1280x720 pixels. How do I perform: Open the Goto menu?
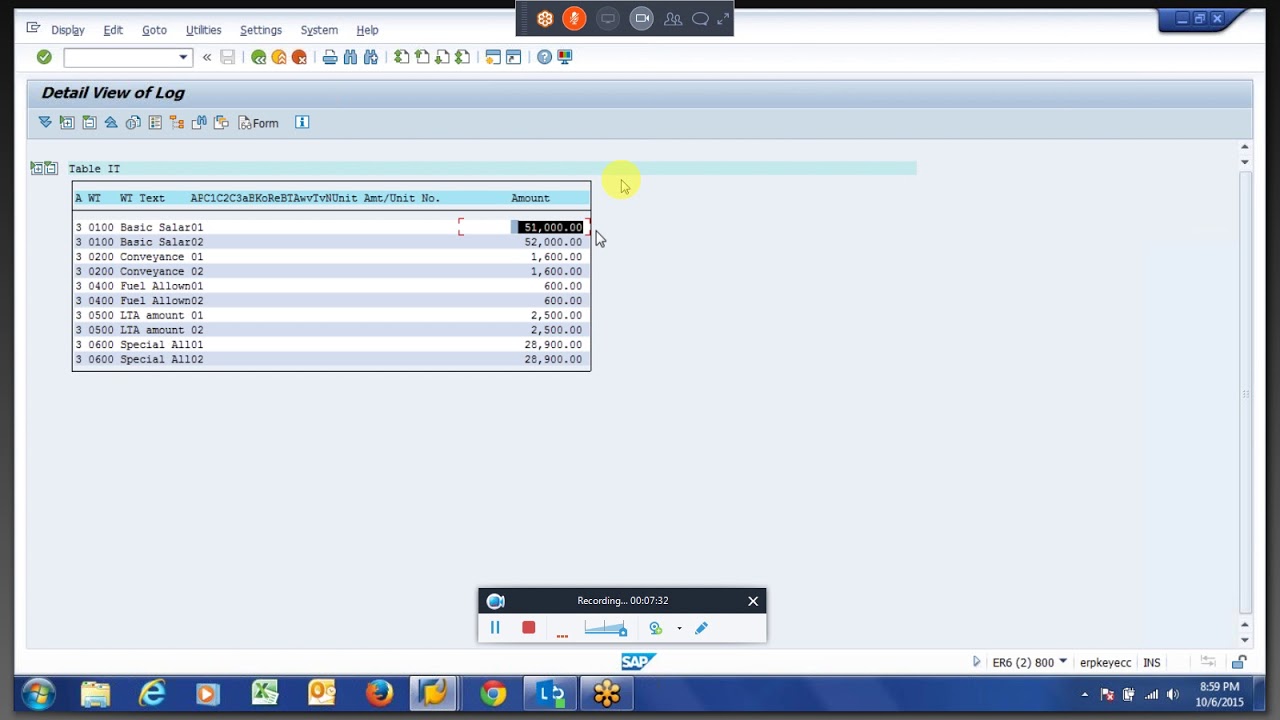(154, 30)
